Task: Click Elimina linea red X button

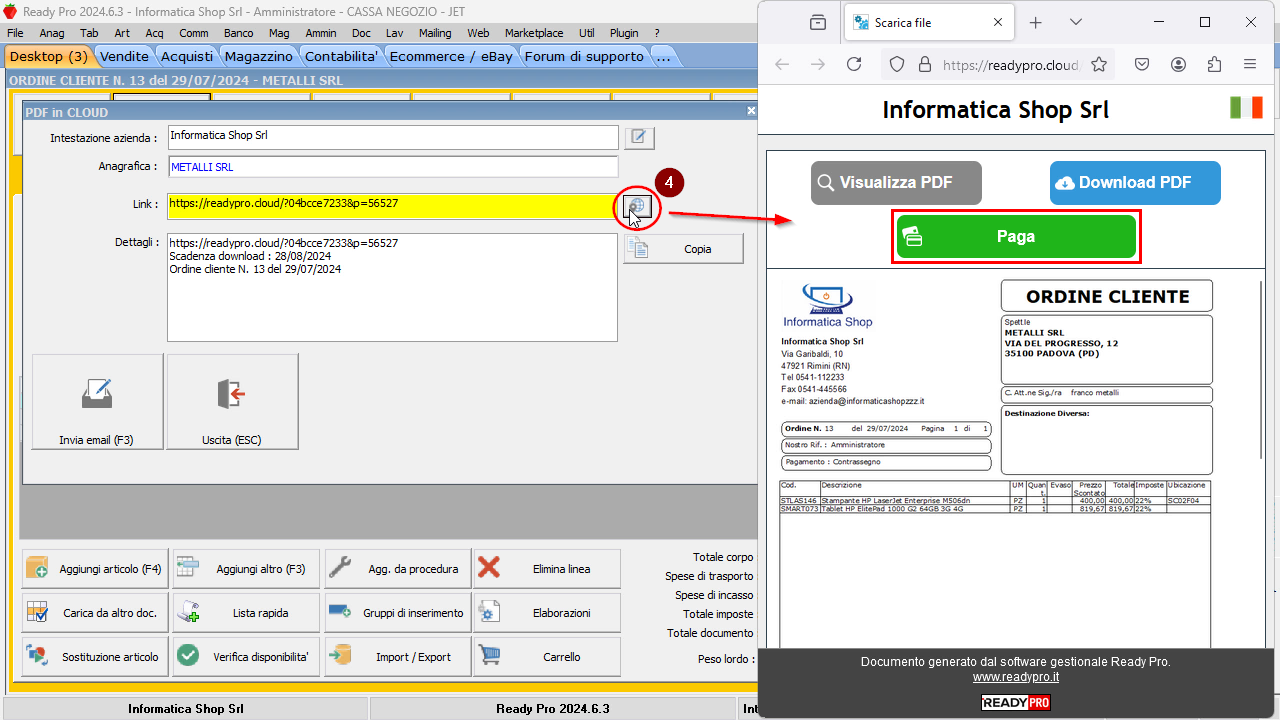Action: [547, 569]
